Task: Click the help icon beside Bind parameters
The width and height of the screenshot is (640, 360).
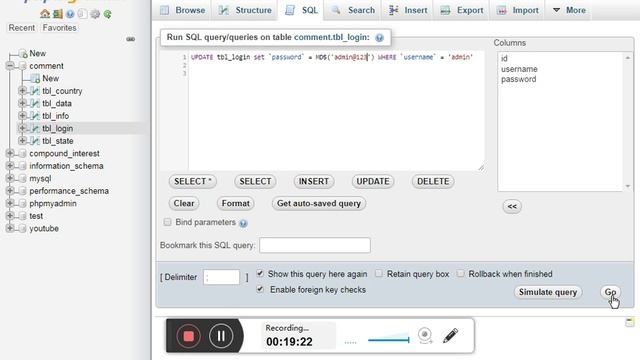Action: (243, 223)
